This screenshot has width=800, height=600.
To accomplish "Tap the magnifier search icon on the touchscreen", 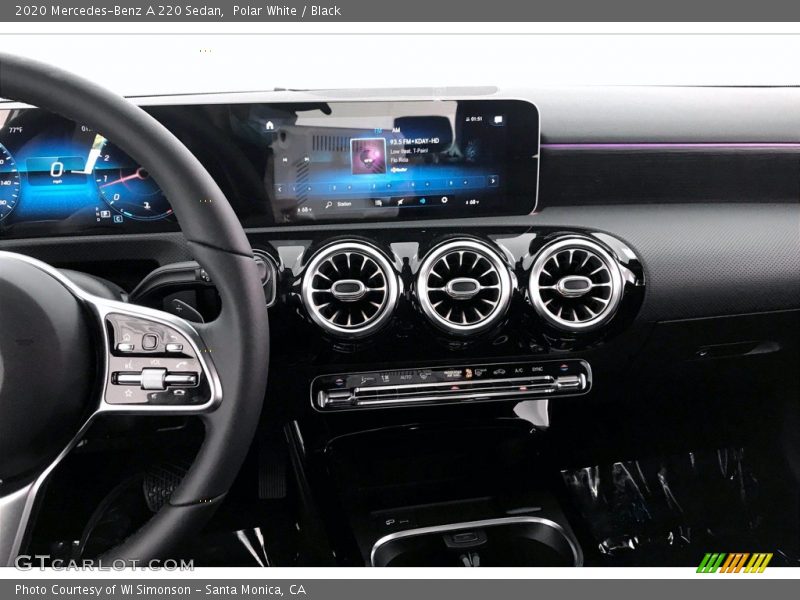I will click(329, 205).
